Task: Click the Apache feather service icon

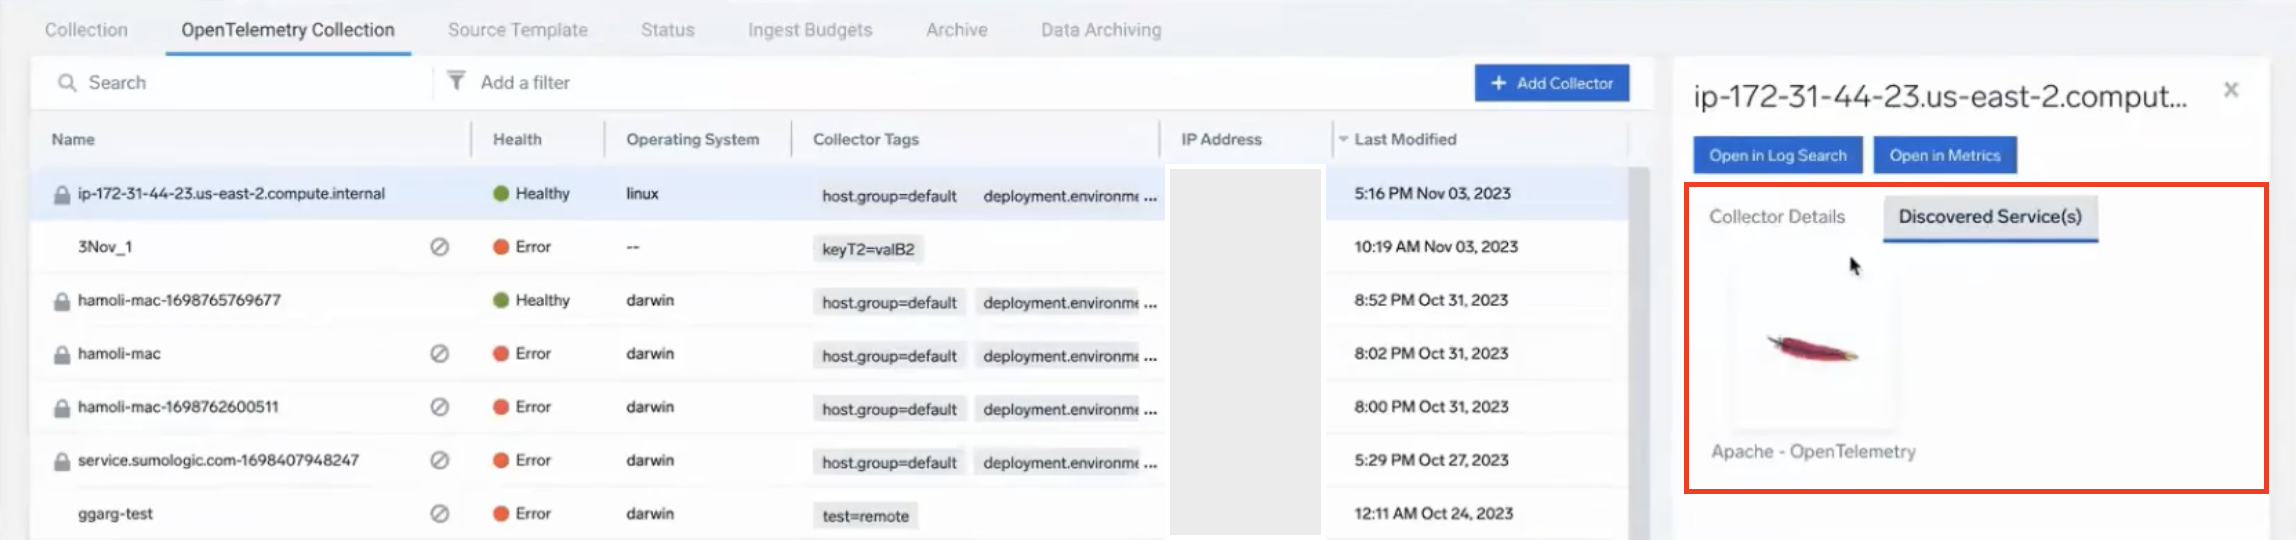Action: [x=1812, y=349]
